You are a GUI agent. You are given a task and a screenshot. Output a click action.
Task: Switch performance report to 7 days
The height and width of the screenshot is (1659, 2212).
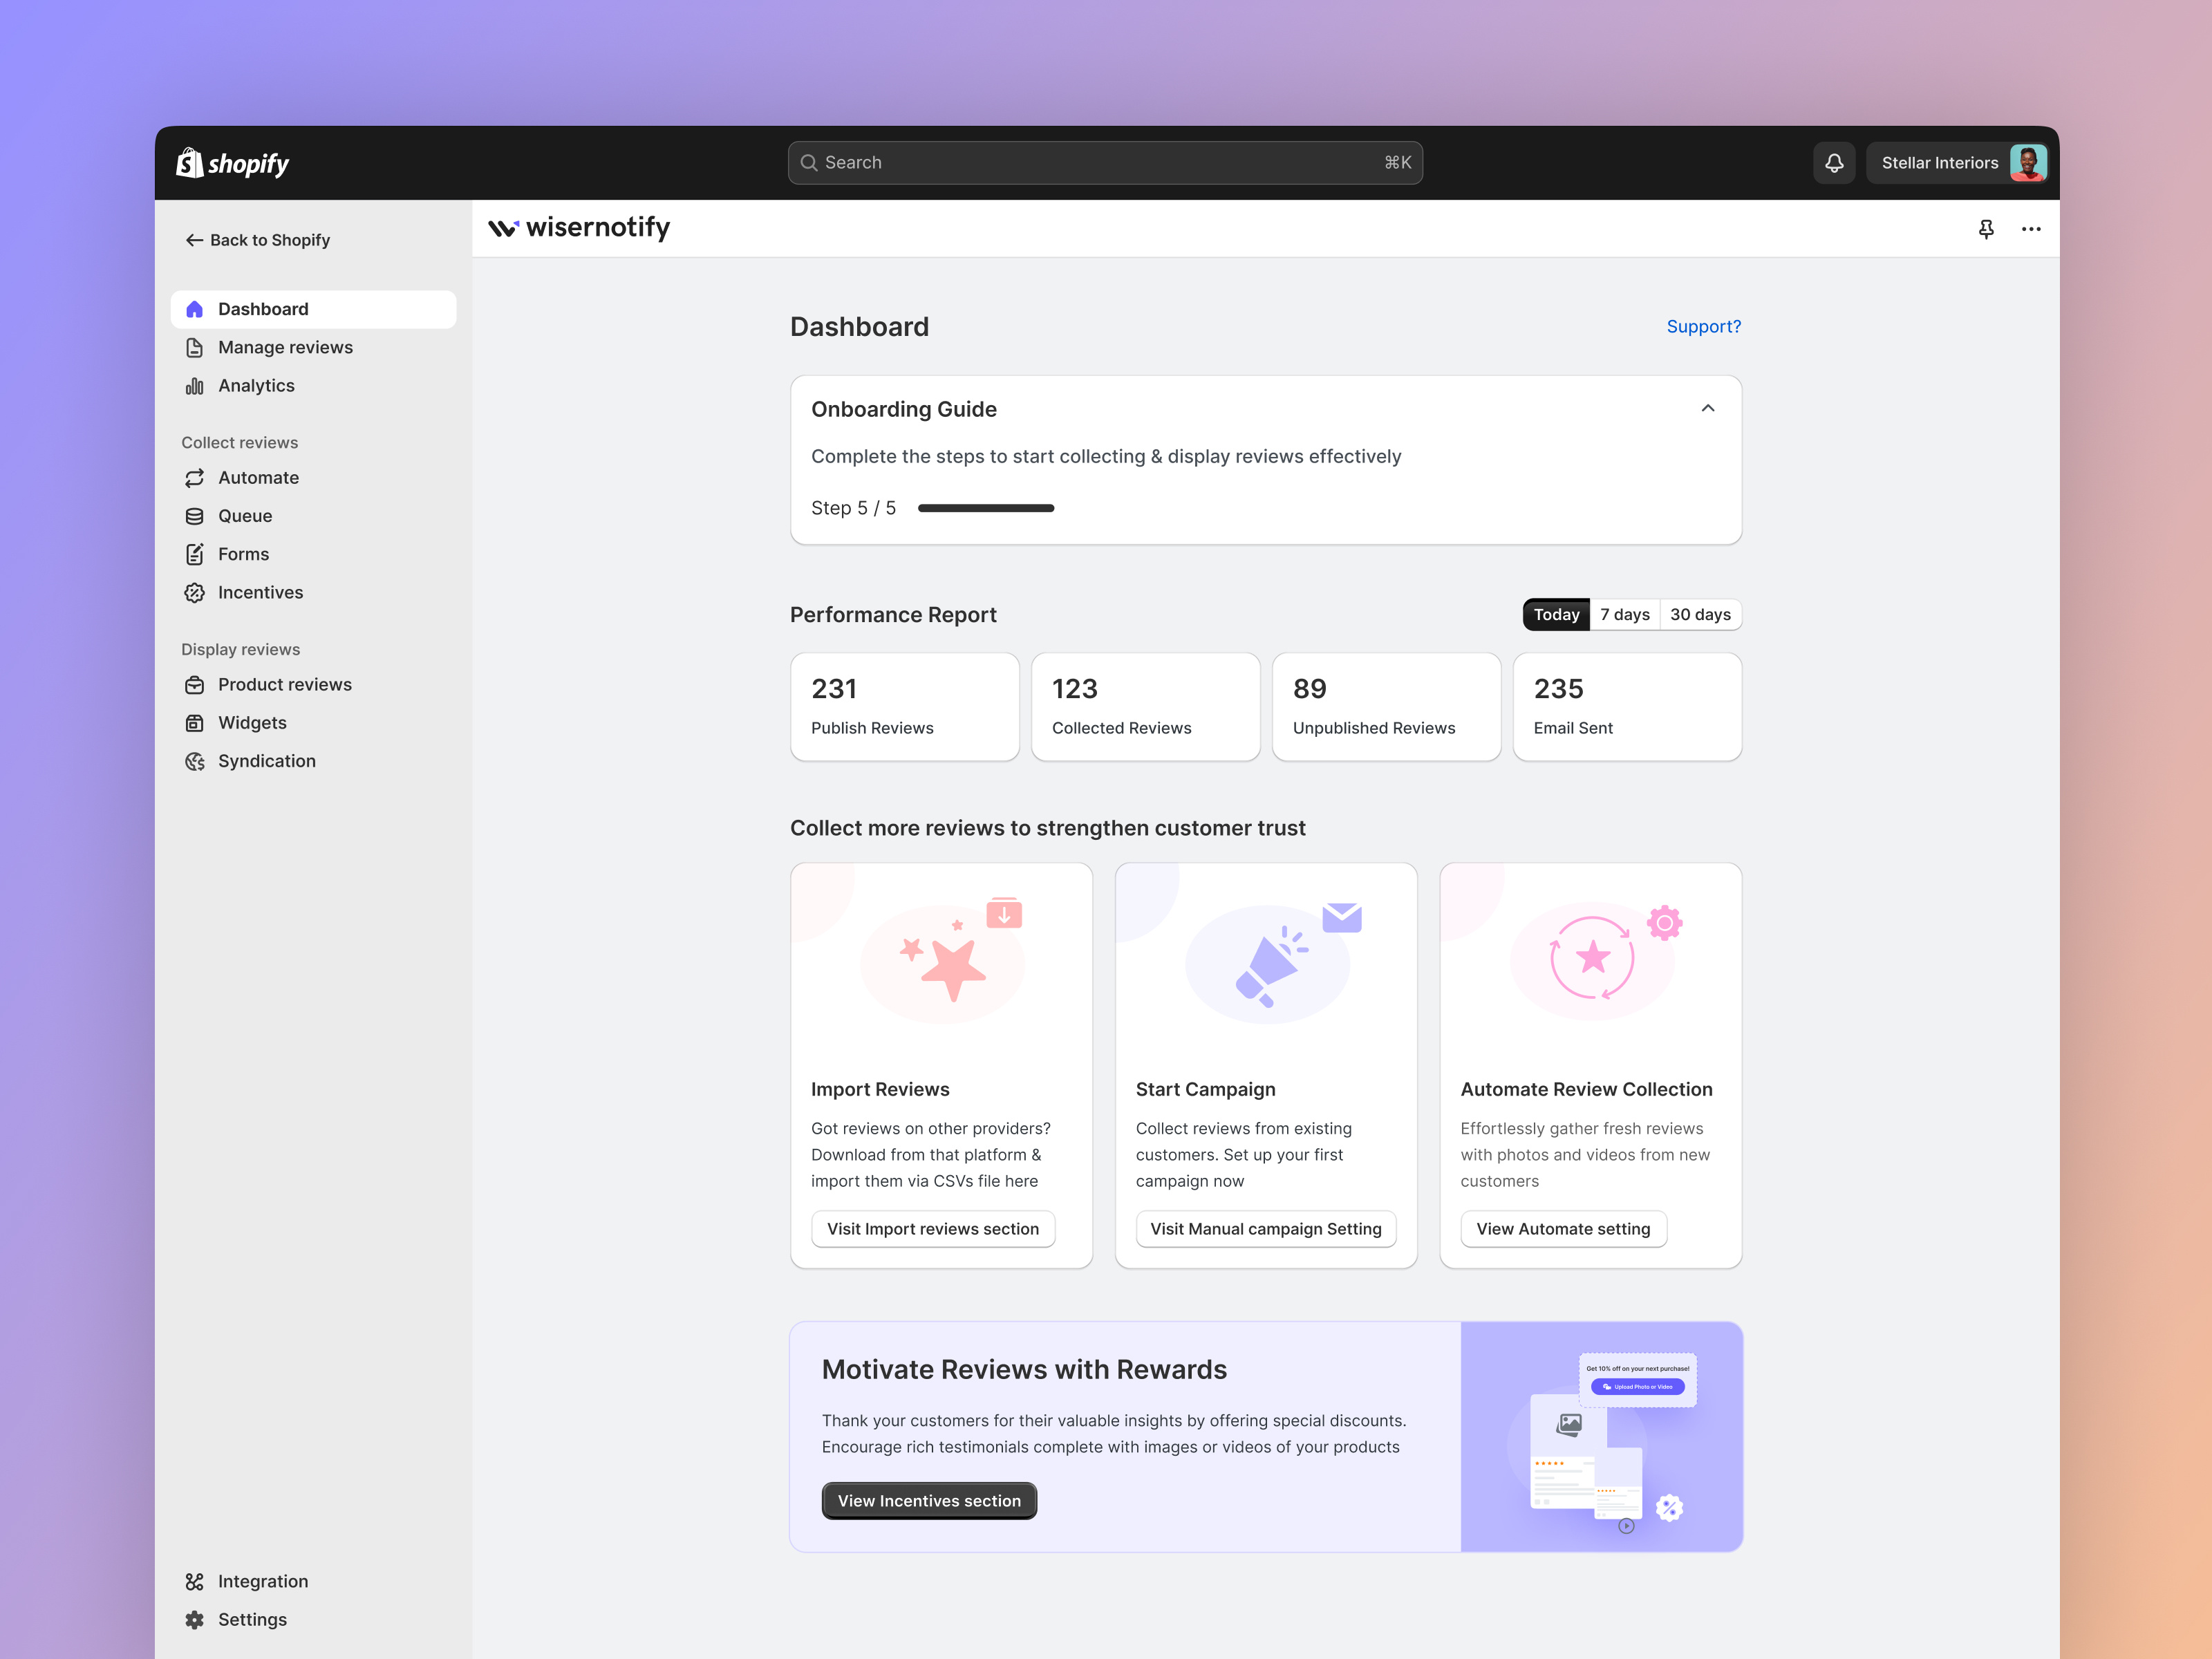[x=1624, y=614]
